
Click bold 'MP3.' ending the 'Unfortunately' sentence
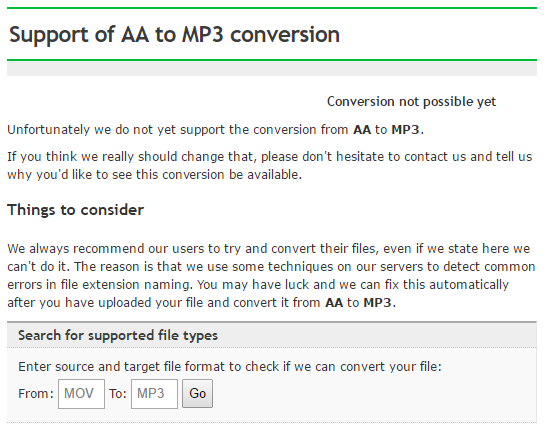[x=408, y=130]
